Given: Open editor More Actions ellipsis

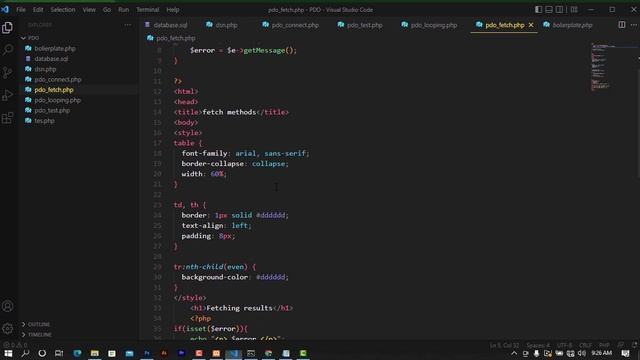Looking at the screenshot, I should (634, 25).
